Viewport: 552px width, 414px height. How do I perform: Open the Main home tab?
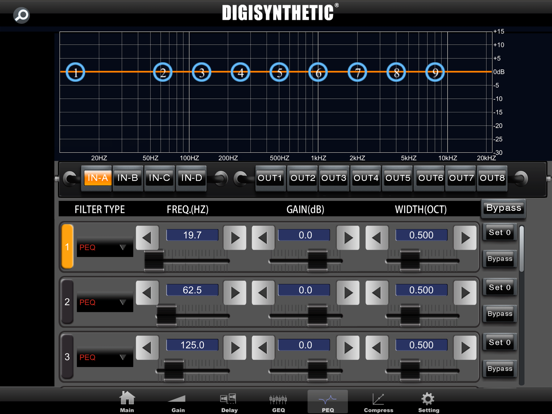pos(127,402)
